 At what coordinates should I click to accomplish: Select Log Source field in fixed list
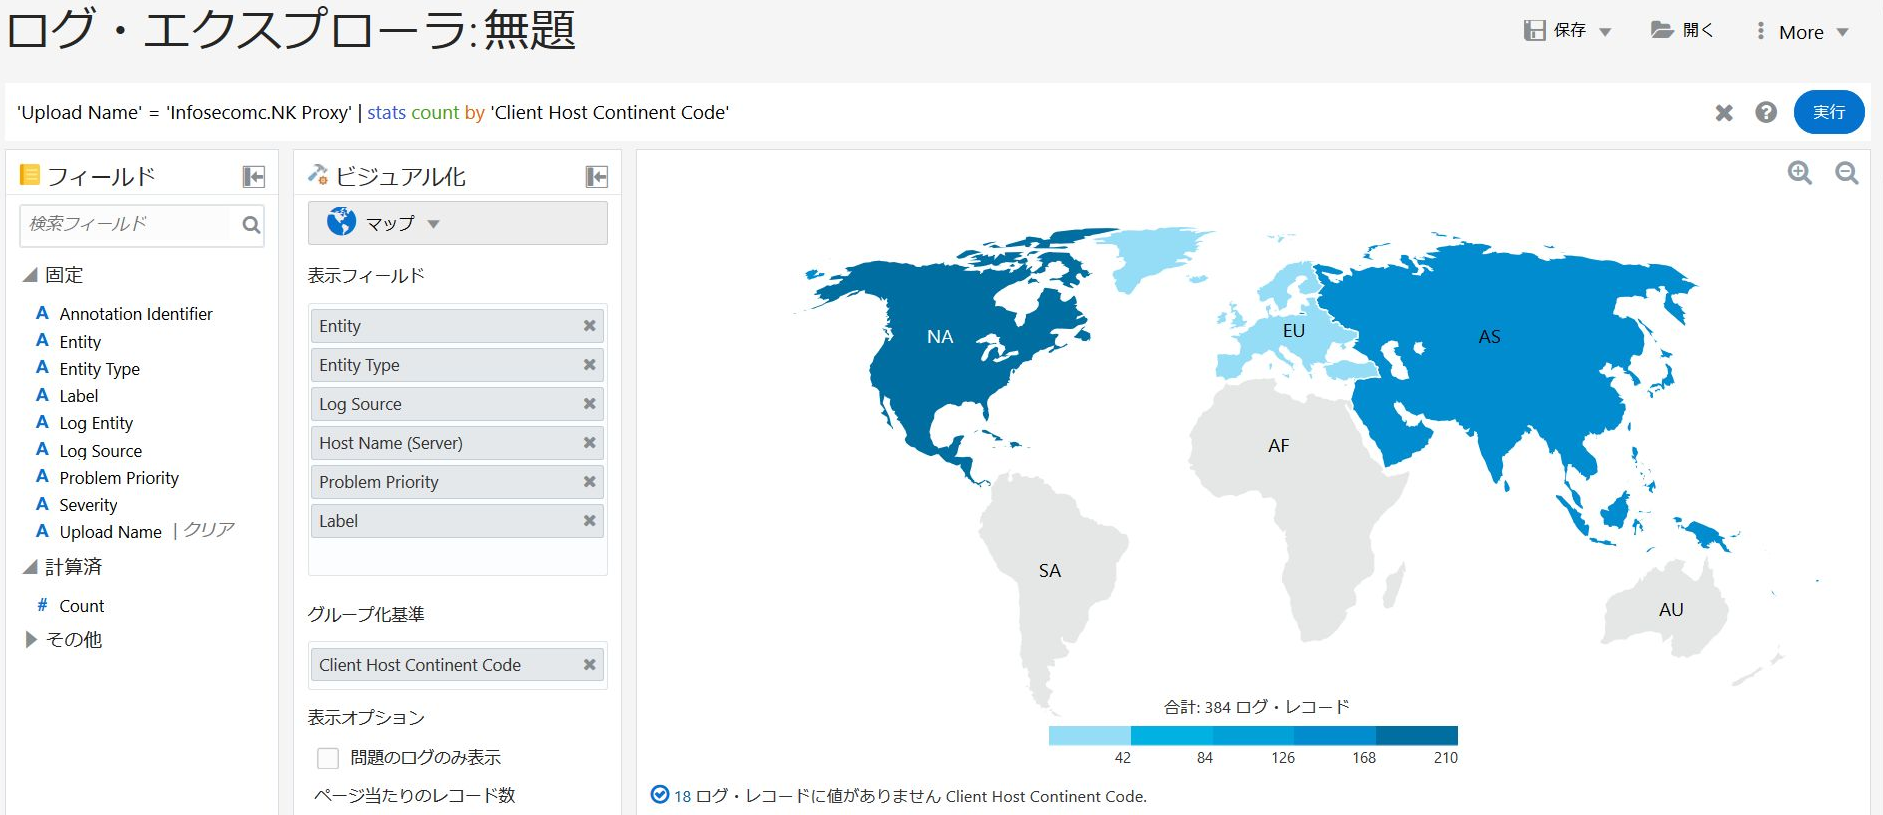point(101,451)
